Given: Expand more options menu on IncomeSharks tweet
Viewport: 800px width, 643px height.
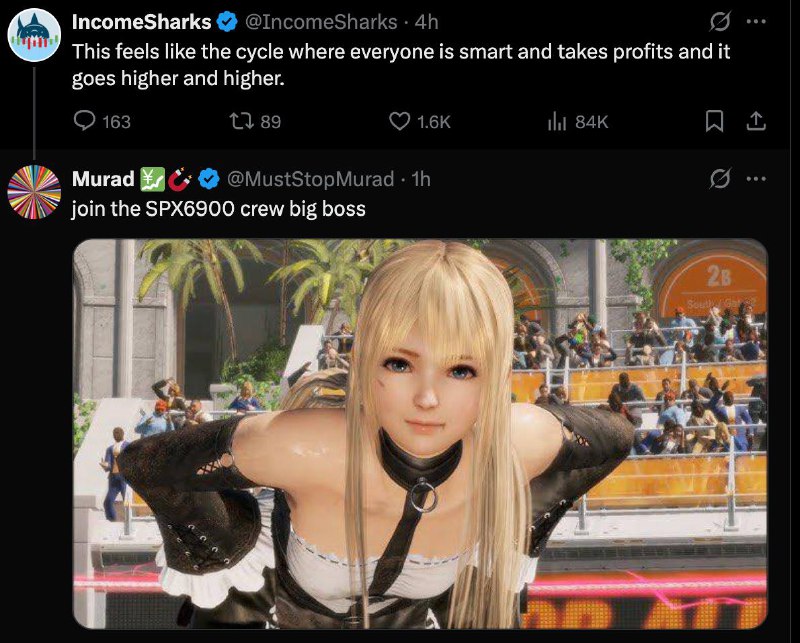Looking at the screenshot, I should point(756,21).
